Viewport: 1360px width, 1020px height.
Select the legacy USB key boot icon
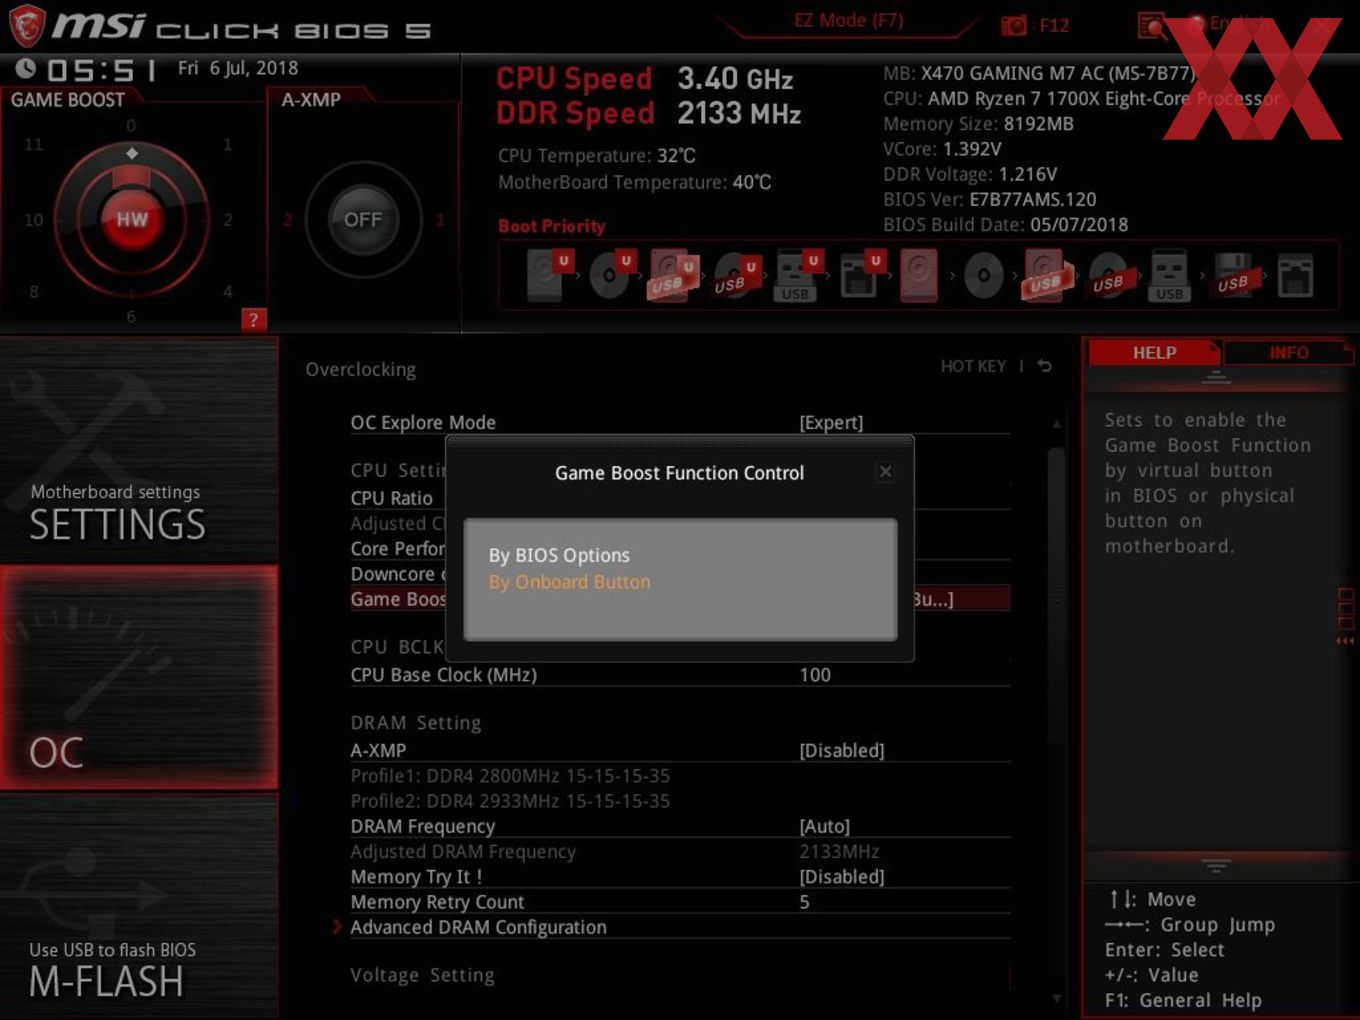click(1169, 276)
